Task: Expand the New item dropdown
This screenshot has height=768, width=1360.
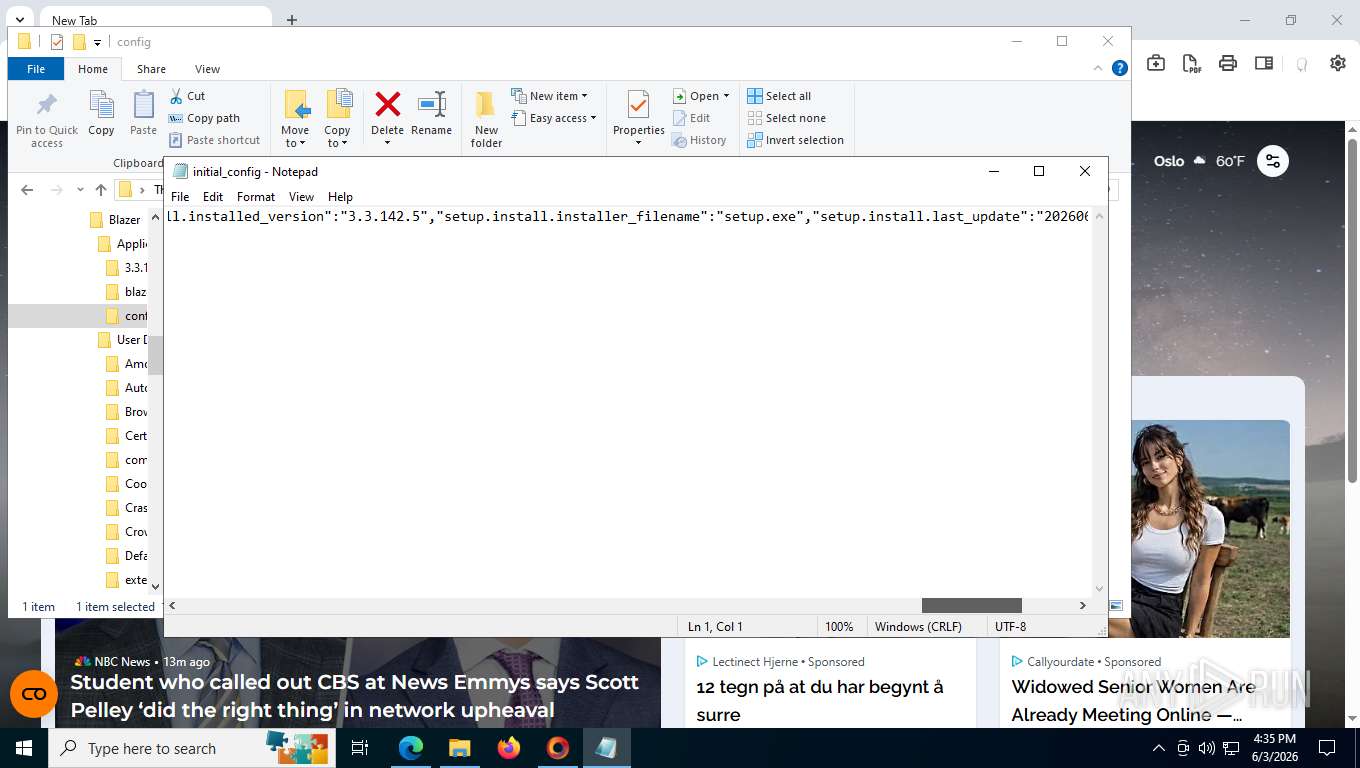Action: [549, 96]
